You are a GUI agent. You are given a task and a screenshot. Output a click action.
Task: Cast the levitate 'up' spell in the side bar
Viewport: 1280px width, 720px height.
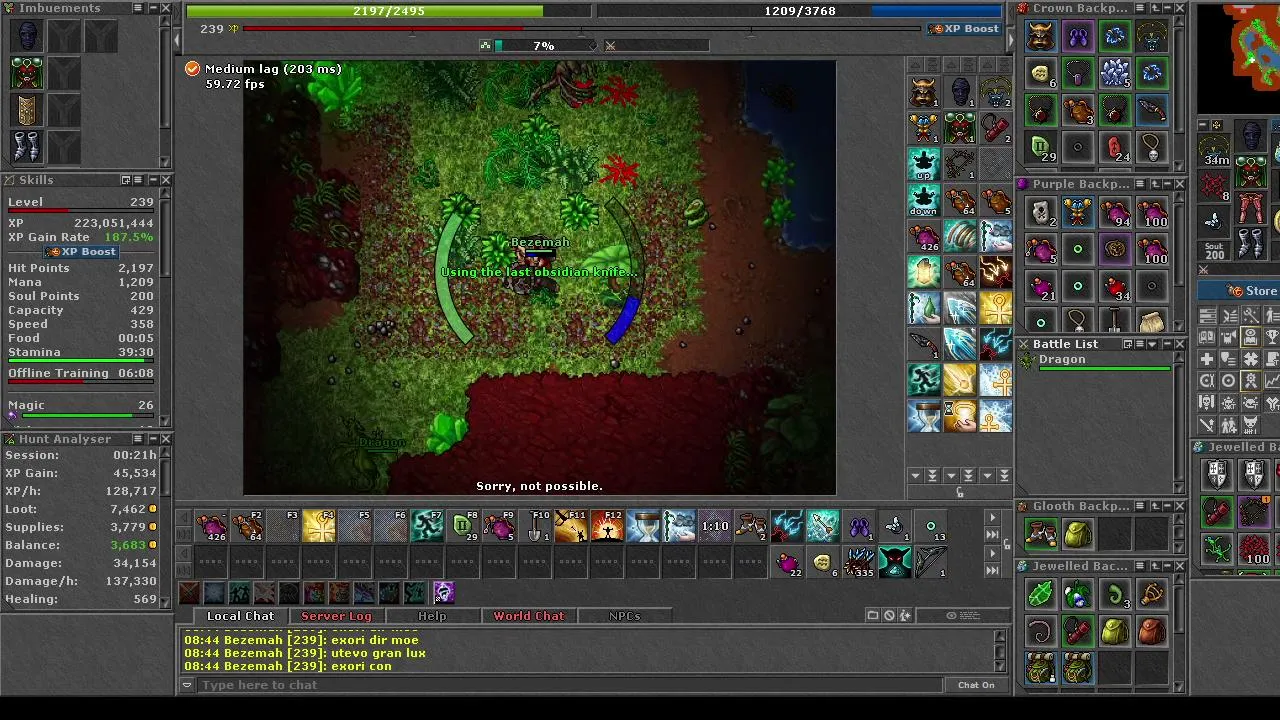(x=924, y=164)
